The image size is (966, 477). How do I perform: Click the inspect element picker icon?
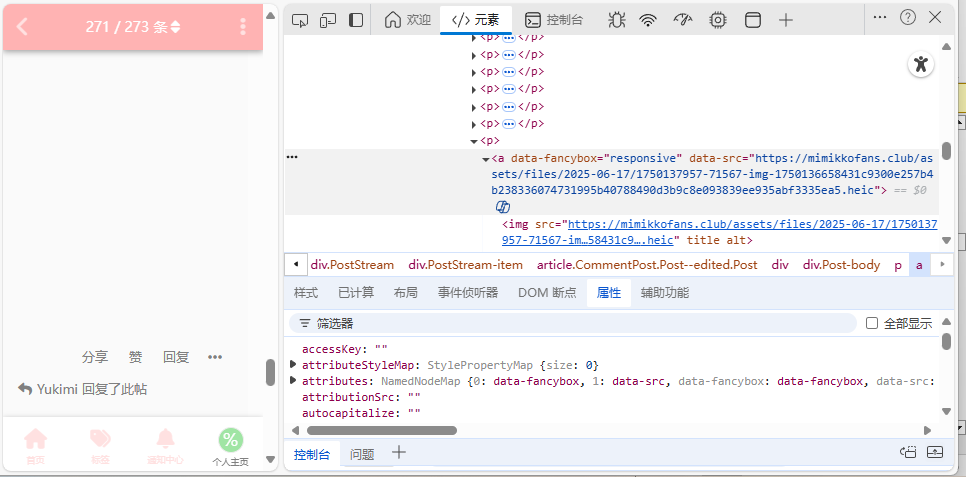(x=300, y=19)
